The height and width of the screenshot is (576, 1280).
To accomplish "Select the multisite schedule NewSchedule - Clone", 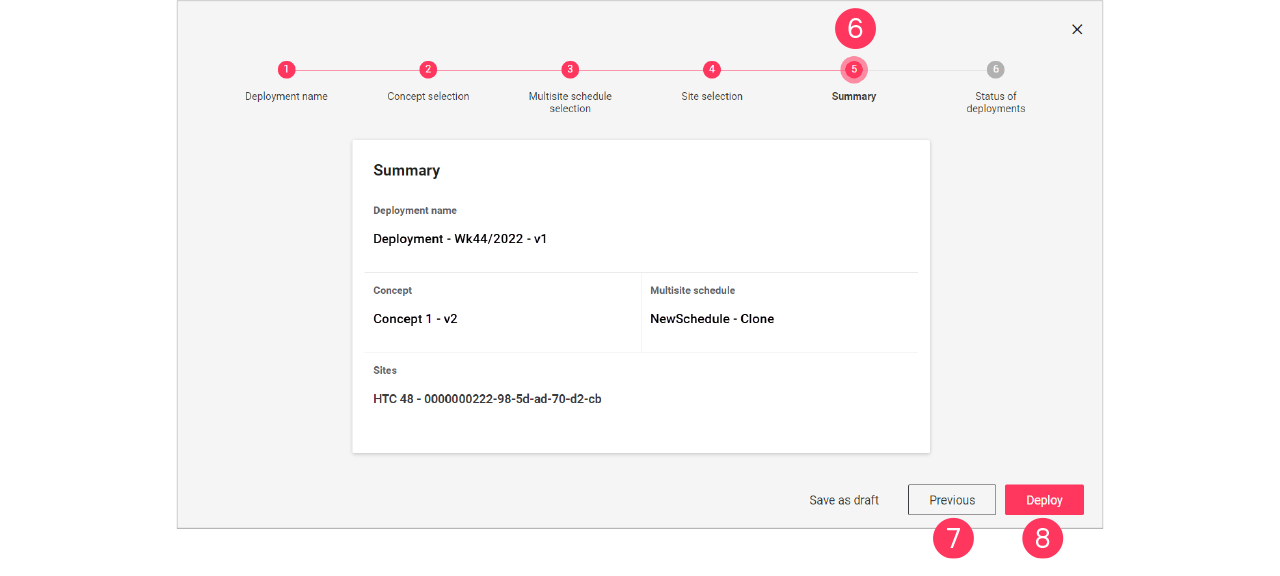I will pyautogui.click(x=711, y=318).
